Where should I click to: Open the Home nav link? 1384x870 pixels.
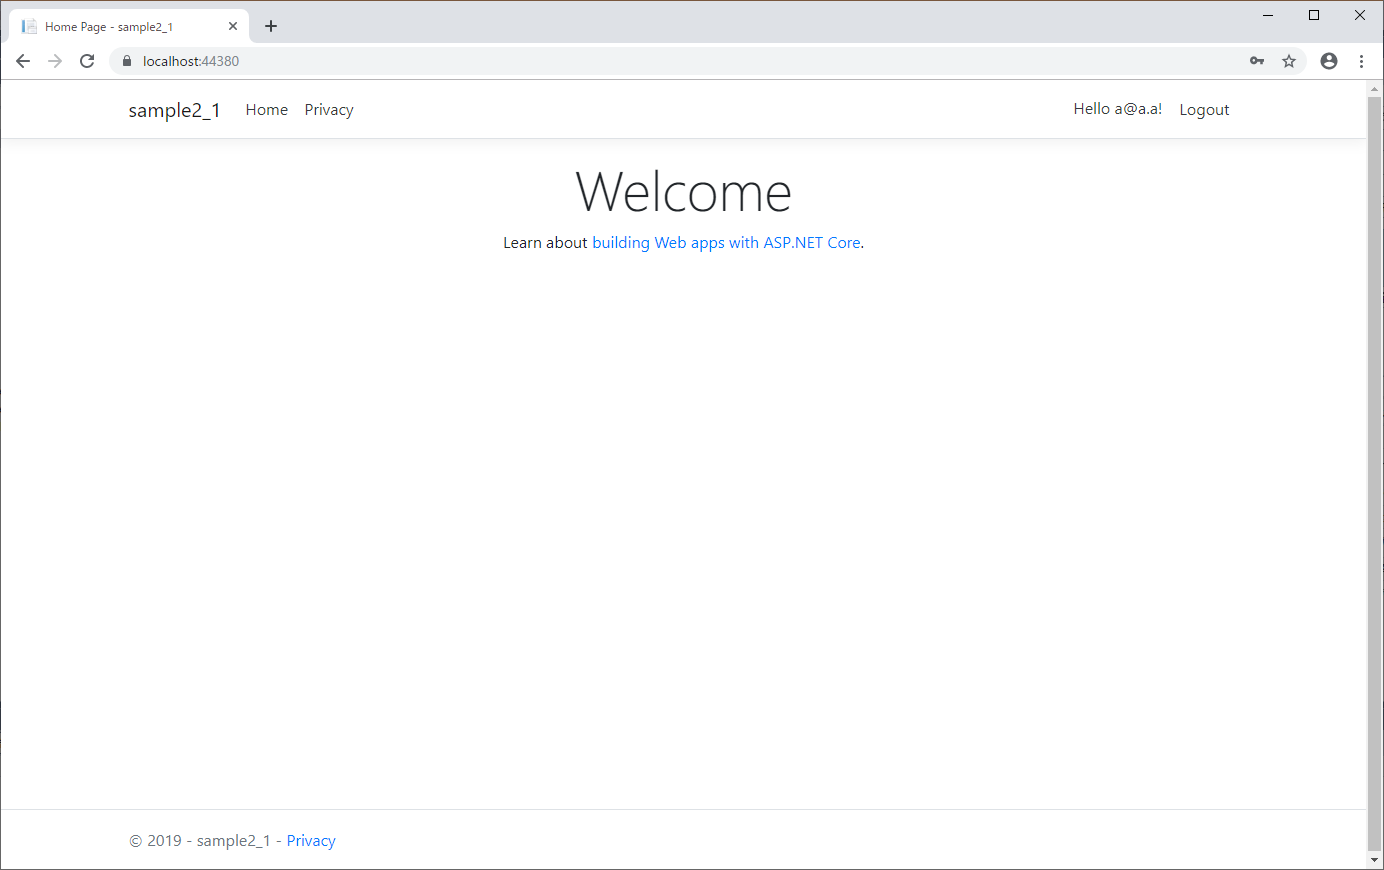267,110
